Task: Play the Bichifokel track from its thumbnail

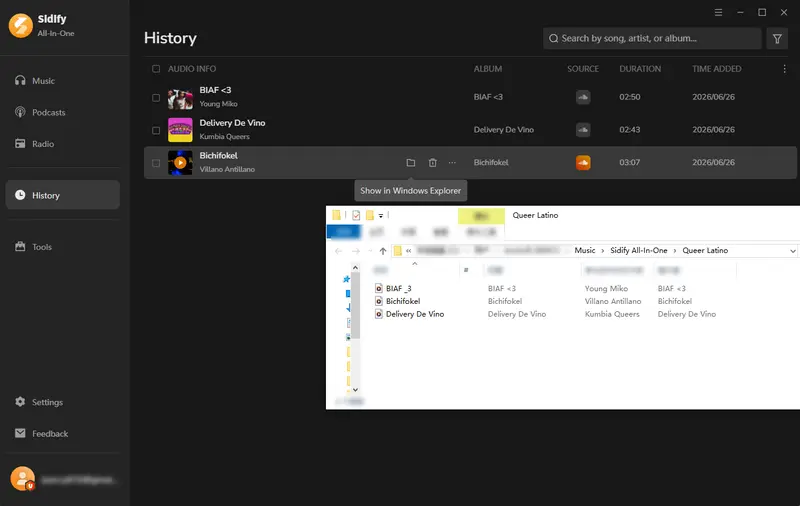Action: (180, 163)
